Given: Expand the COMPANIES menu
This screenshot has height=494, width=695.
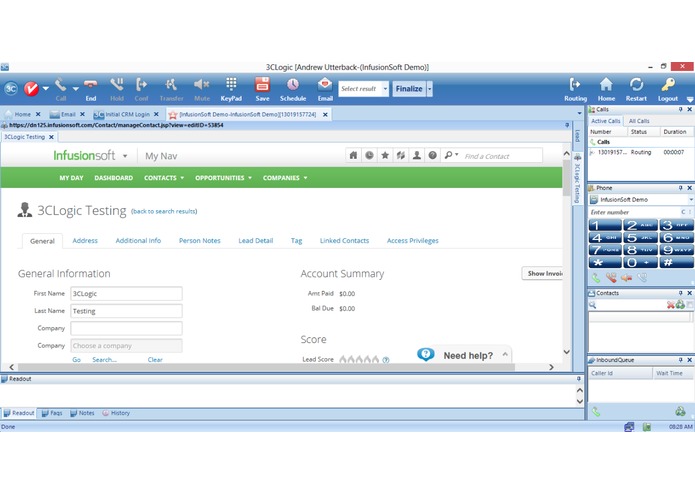Looking at the screenshot, I should click(285, 178).
